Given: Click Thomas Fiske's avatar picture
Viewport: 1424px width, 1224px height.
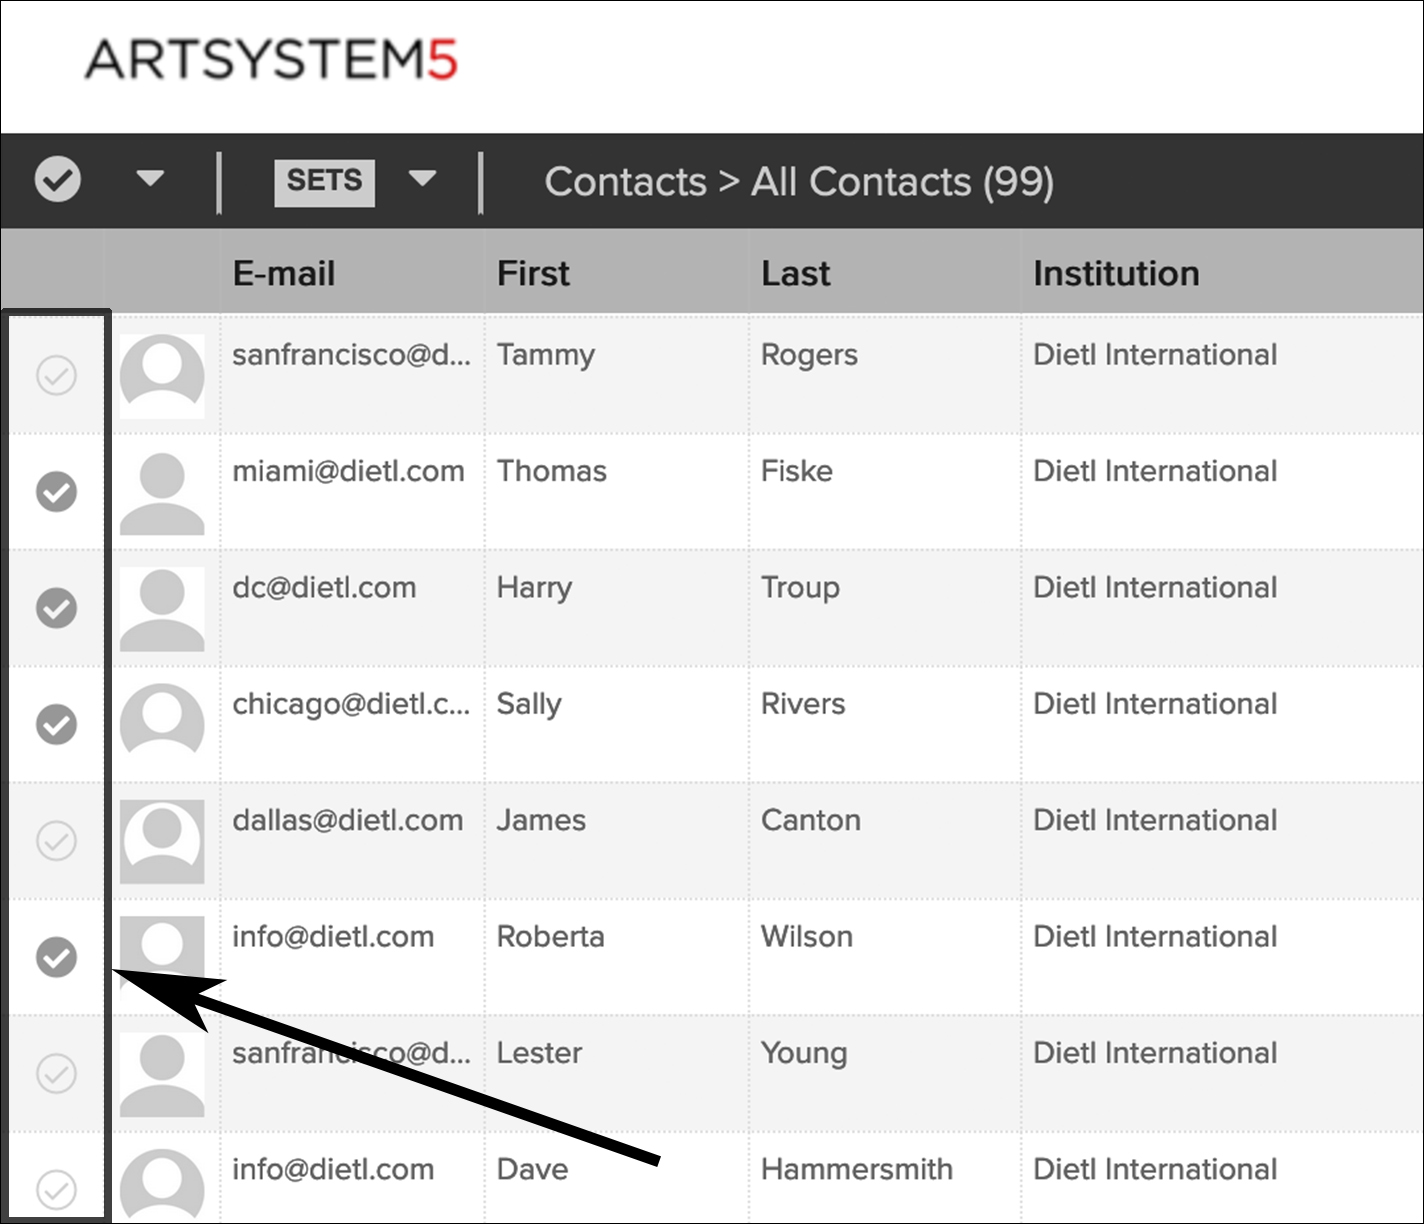Looking at the screenshot, I should click(x=162, y=493).
